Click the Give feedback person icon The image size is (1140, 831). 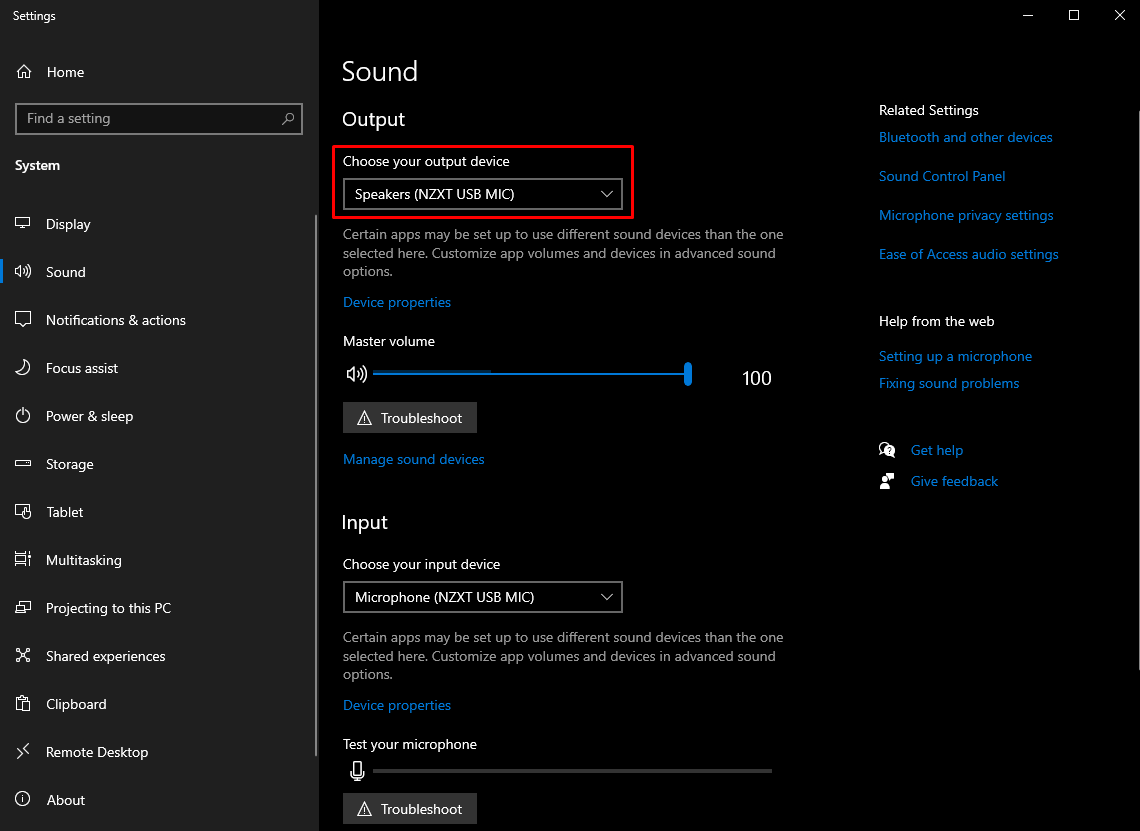pos(887,481)
